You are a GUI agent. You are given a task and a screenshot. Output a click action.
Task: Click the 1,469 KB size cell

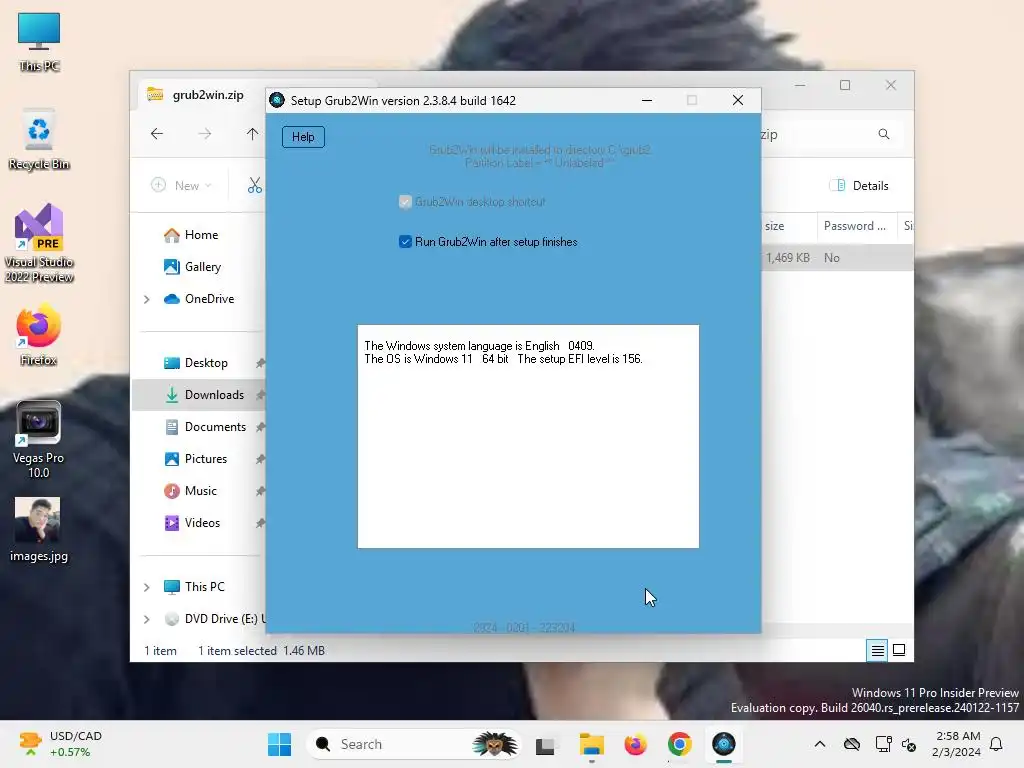click(x=788, y=258)
